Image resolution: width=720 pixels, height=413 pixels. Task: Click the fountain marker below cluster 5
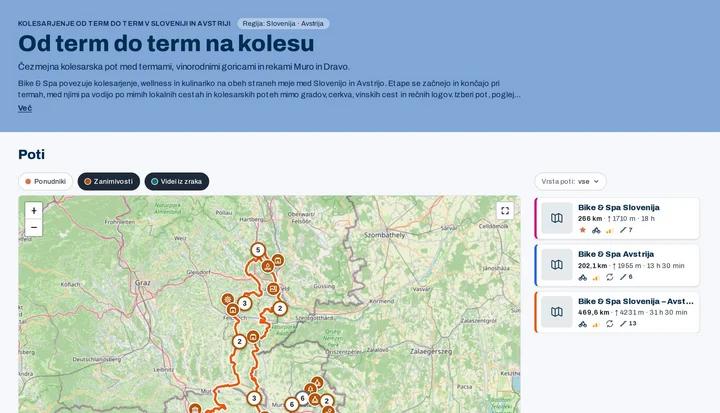tap(268, 266)
